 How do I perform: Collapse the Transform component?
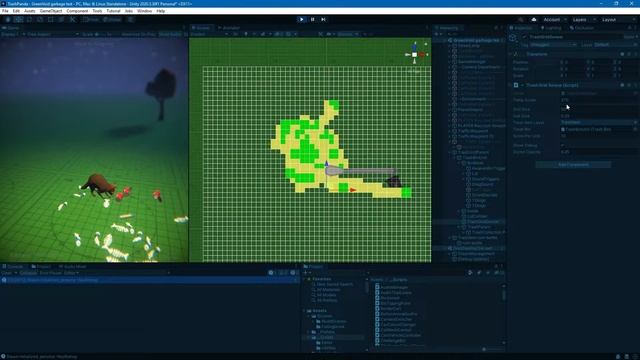pyautogui.click(x=510, y=54)
